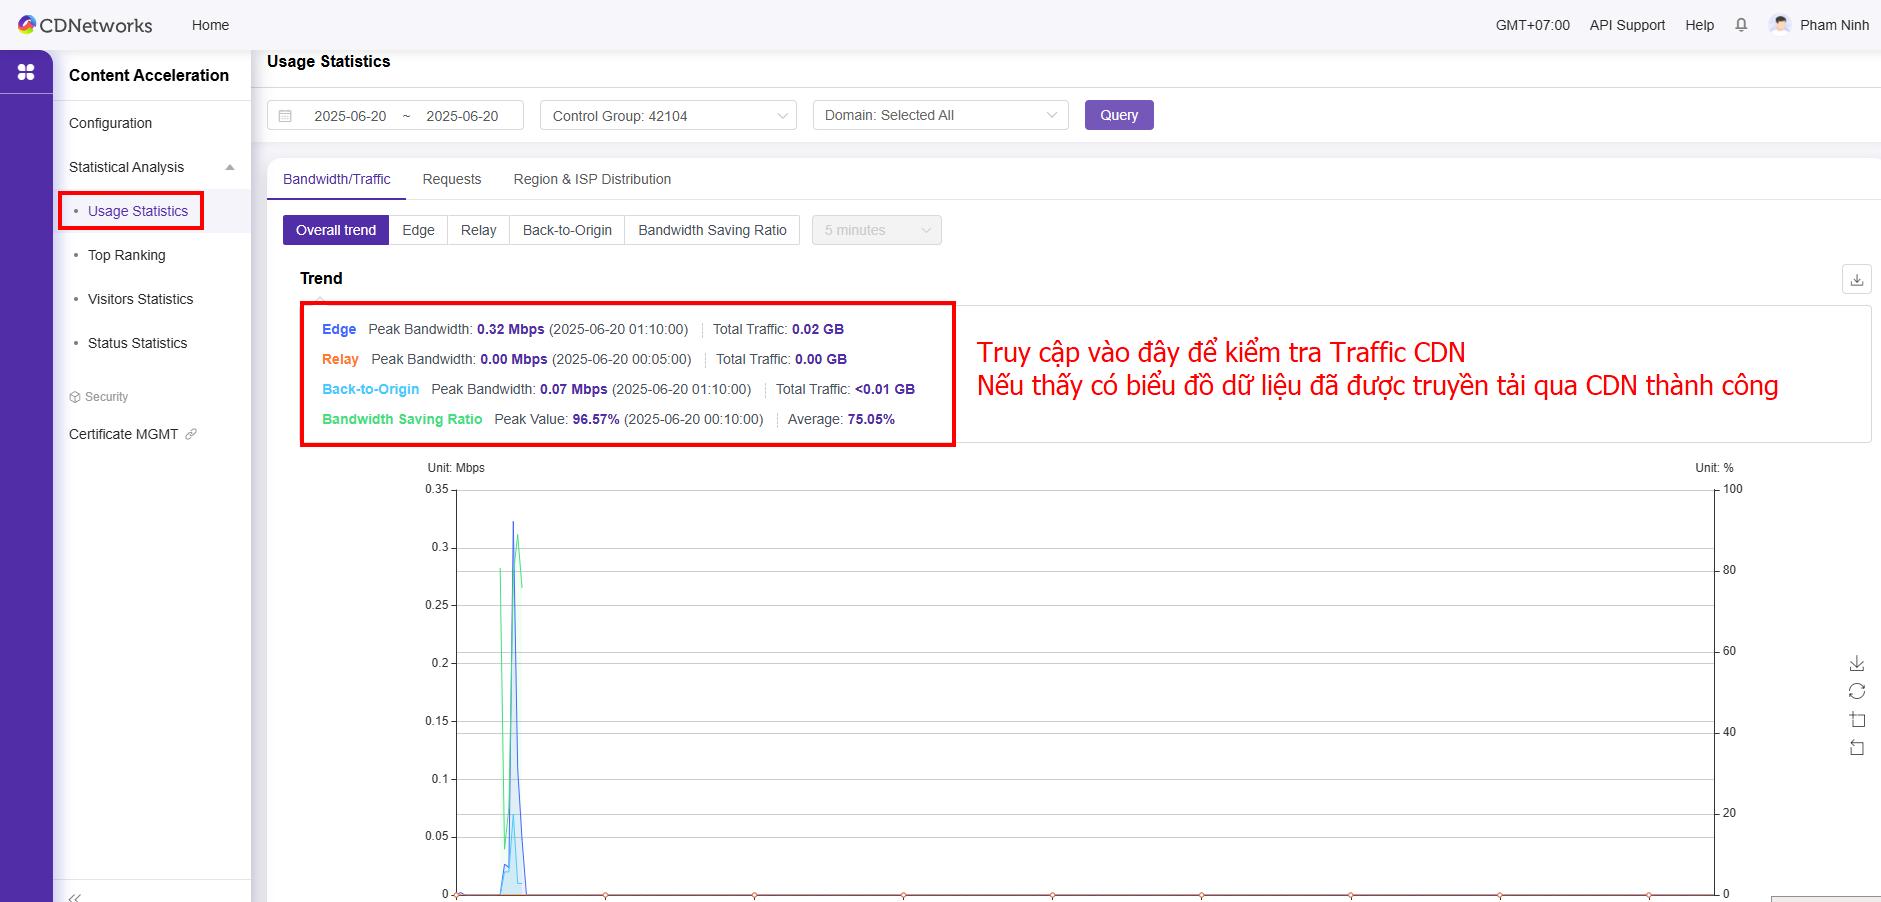The width and height of the screenshot is (1881, 902).
Task: Click the CDNetworks logo
Action: [x=85, y=25]
